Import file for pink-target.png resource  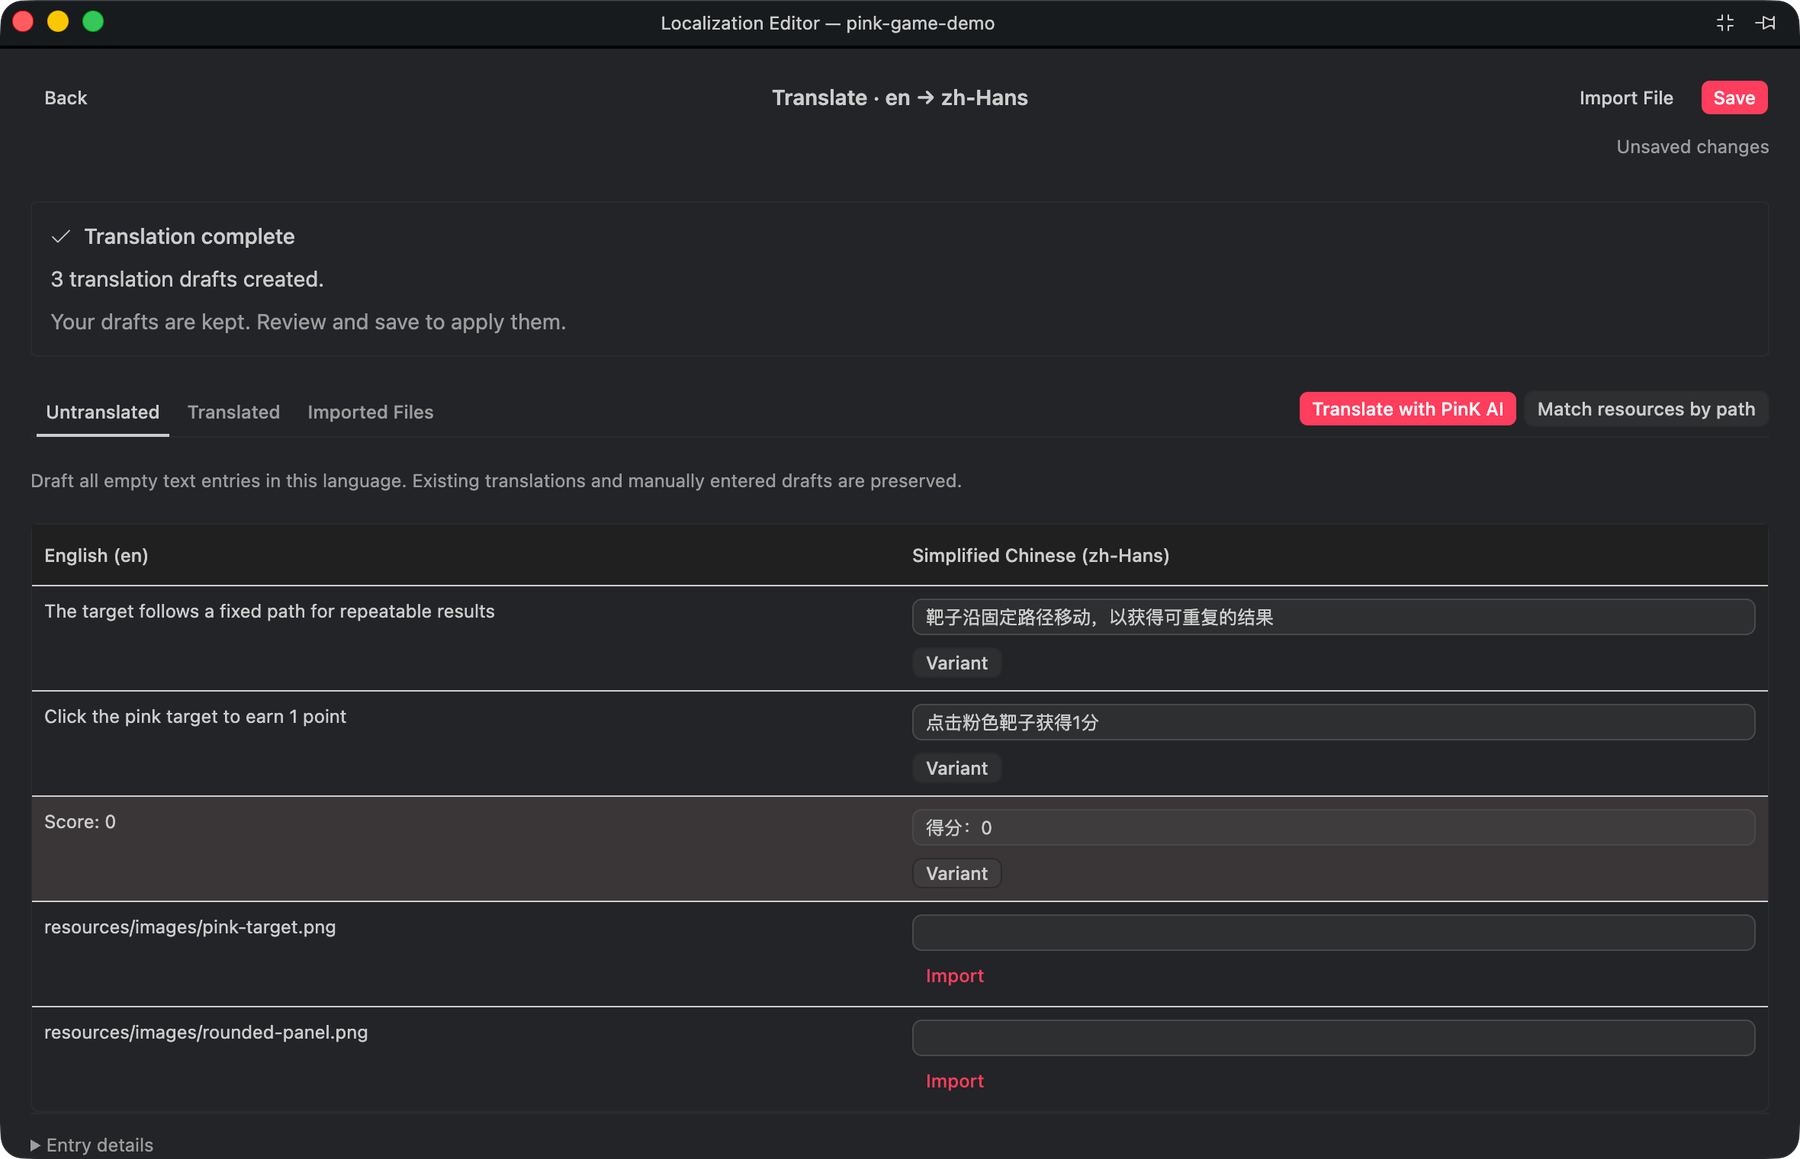pos(955,976)
